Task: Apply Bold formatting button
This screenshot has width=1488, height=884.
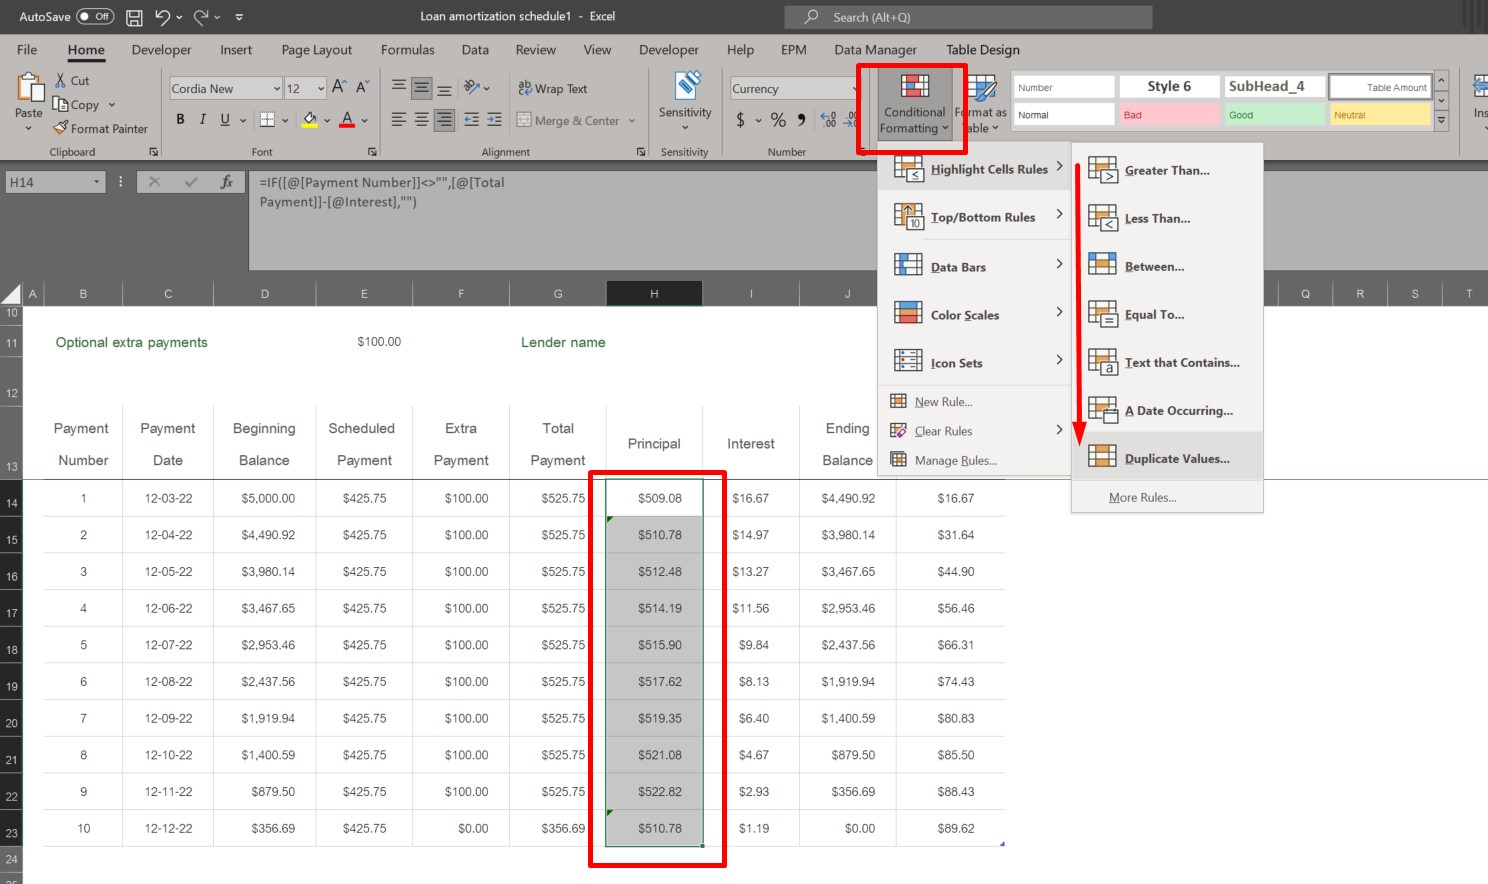Action: (x=180, y=120)
